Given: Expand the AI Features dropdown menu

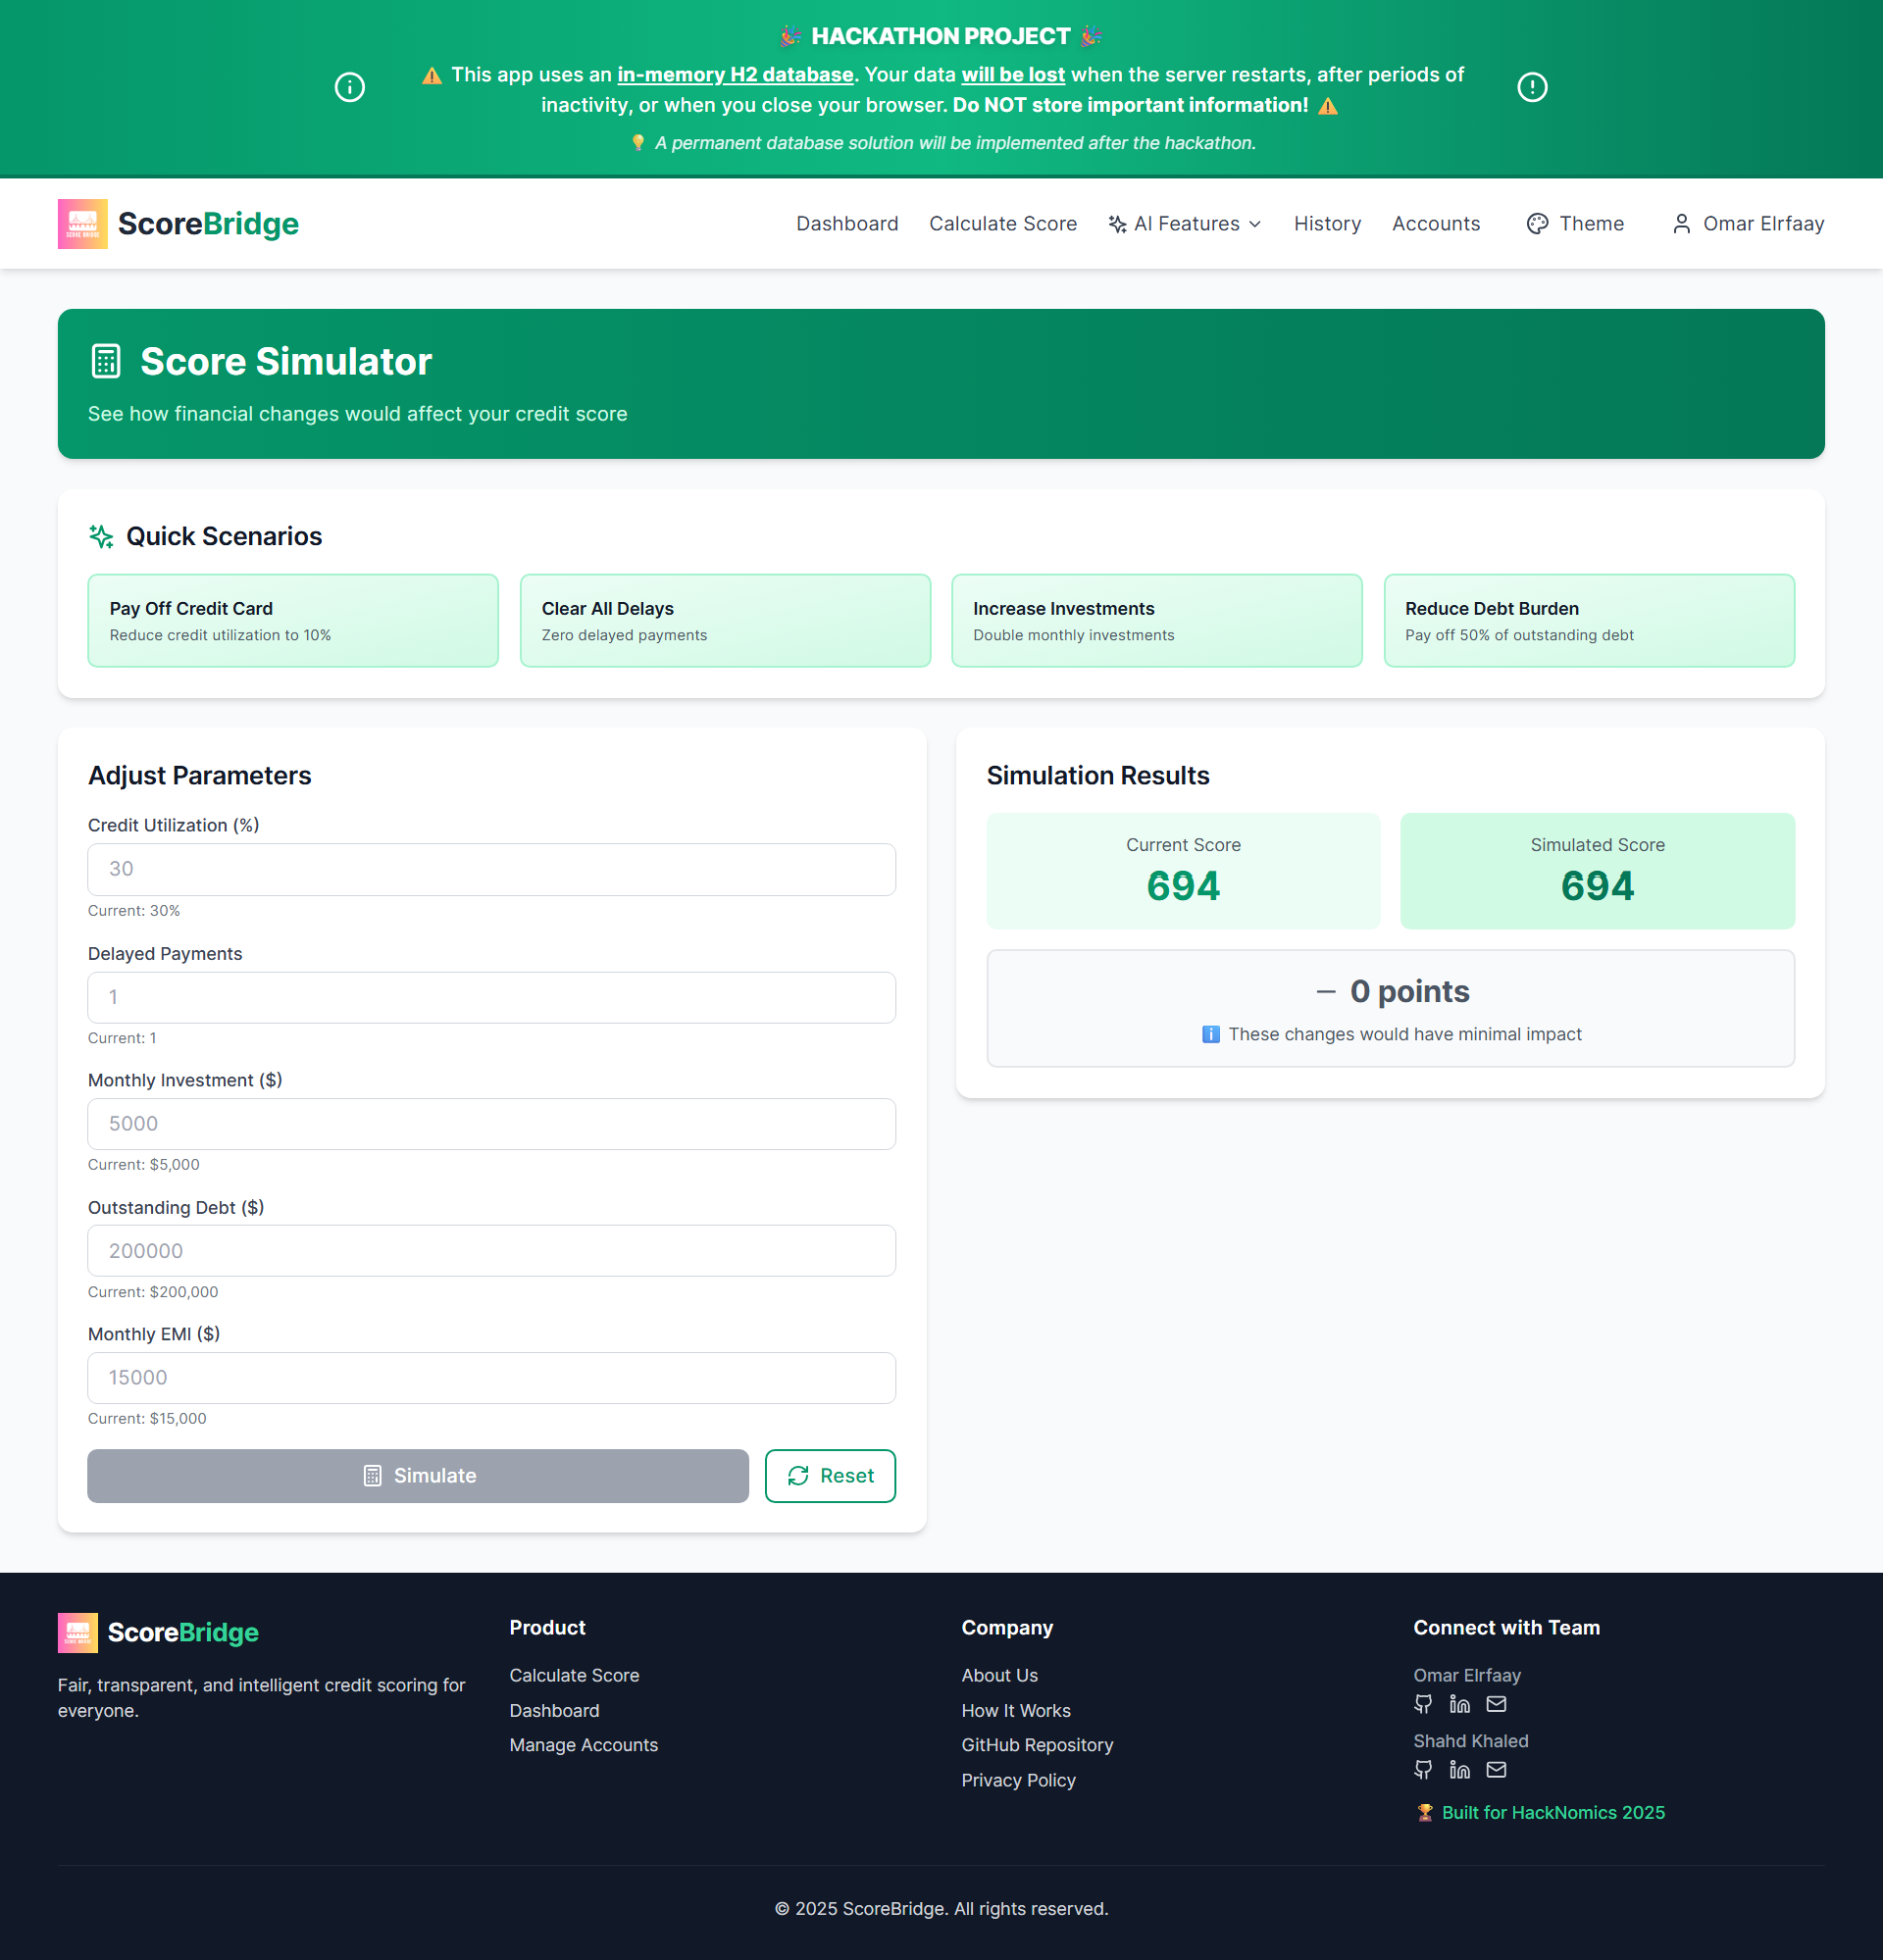Looking at the screenshot, I should [1184, 224].
